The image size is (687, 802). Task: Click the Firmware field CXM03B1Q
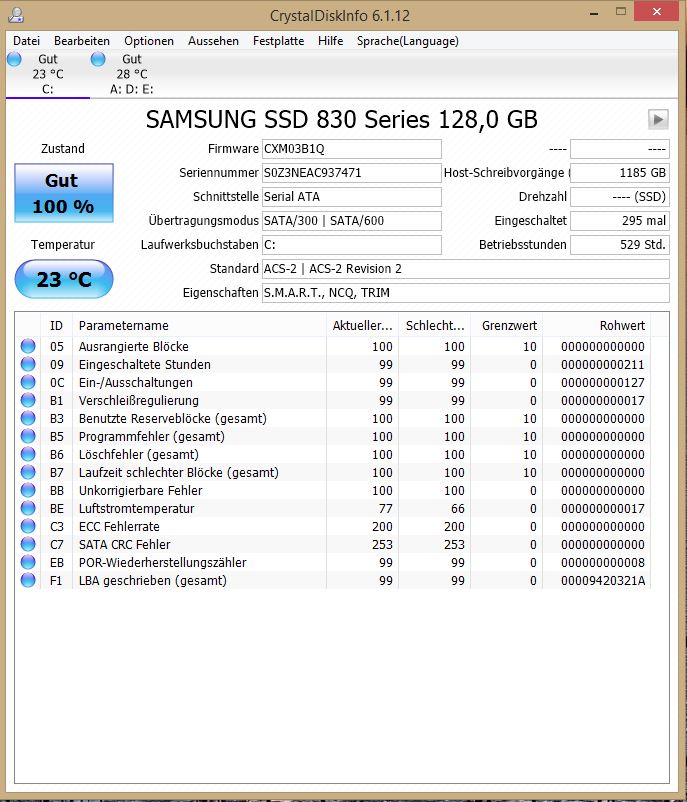351,149
